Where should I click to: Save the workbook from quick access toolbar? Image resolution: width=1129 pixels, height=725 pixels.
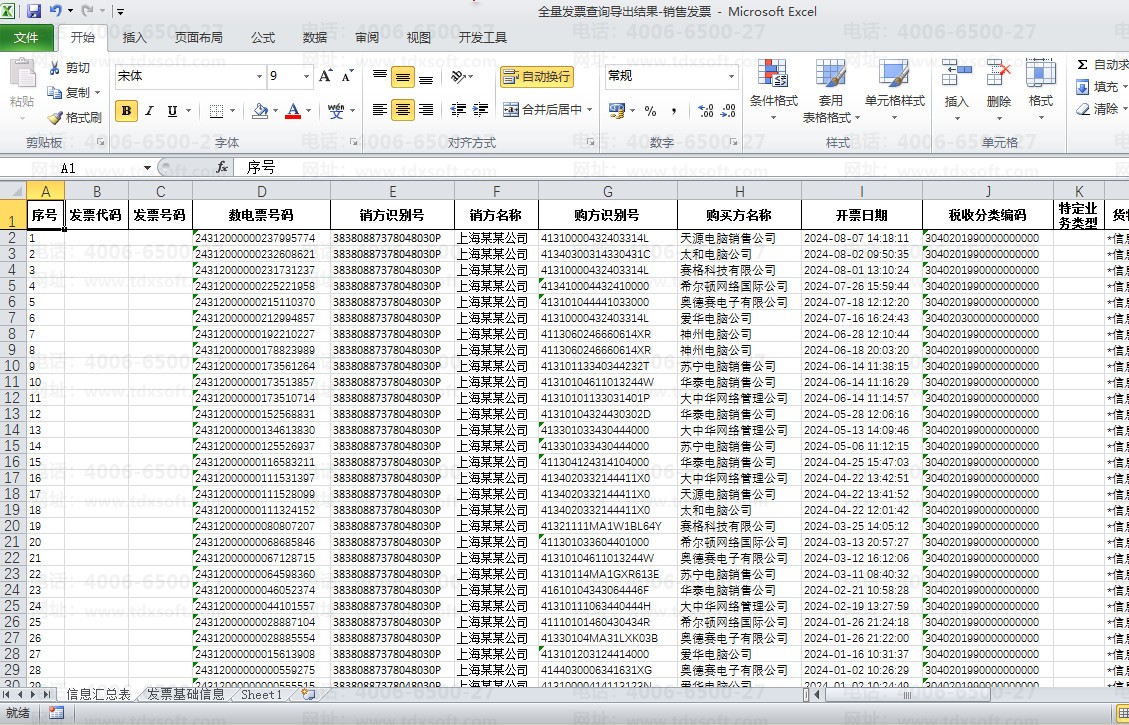[x=34, y=11]
